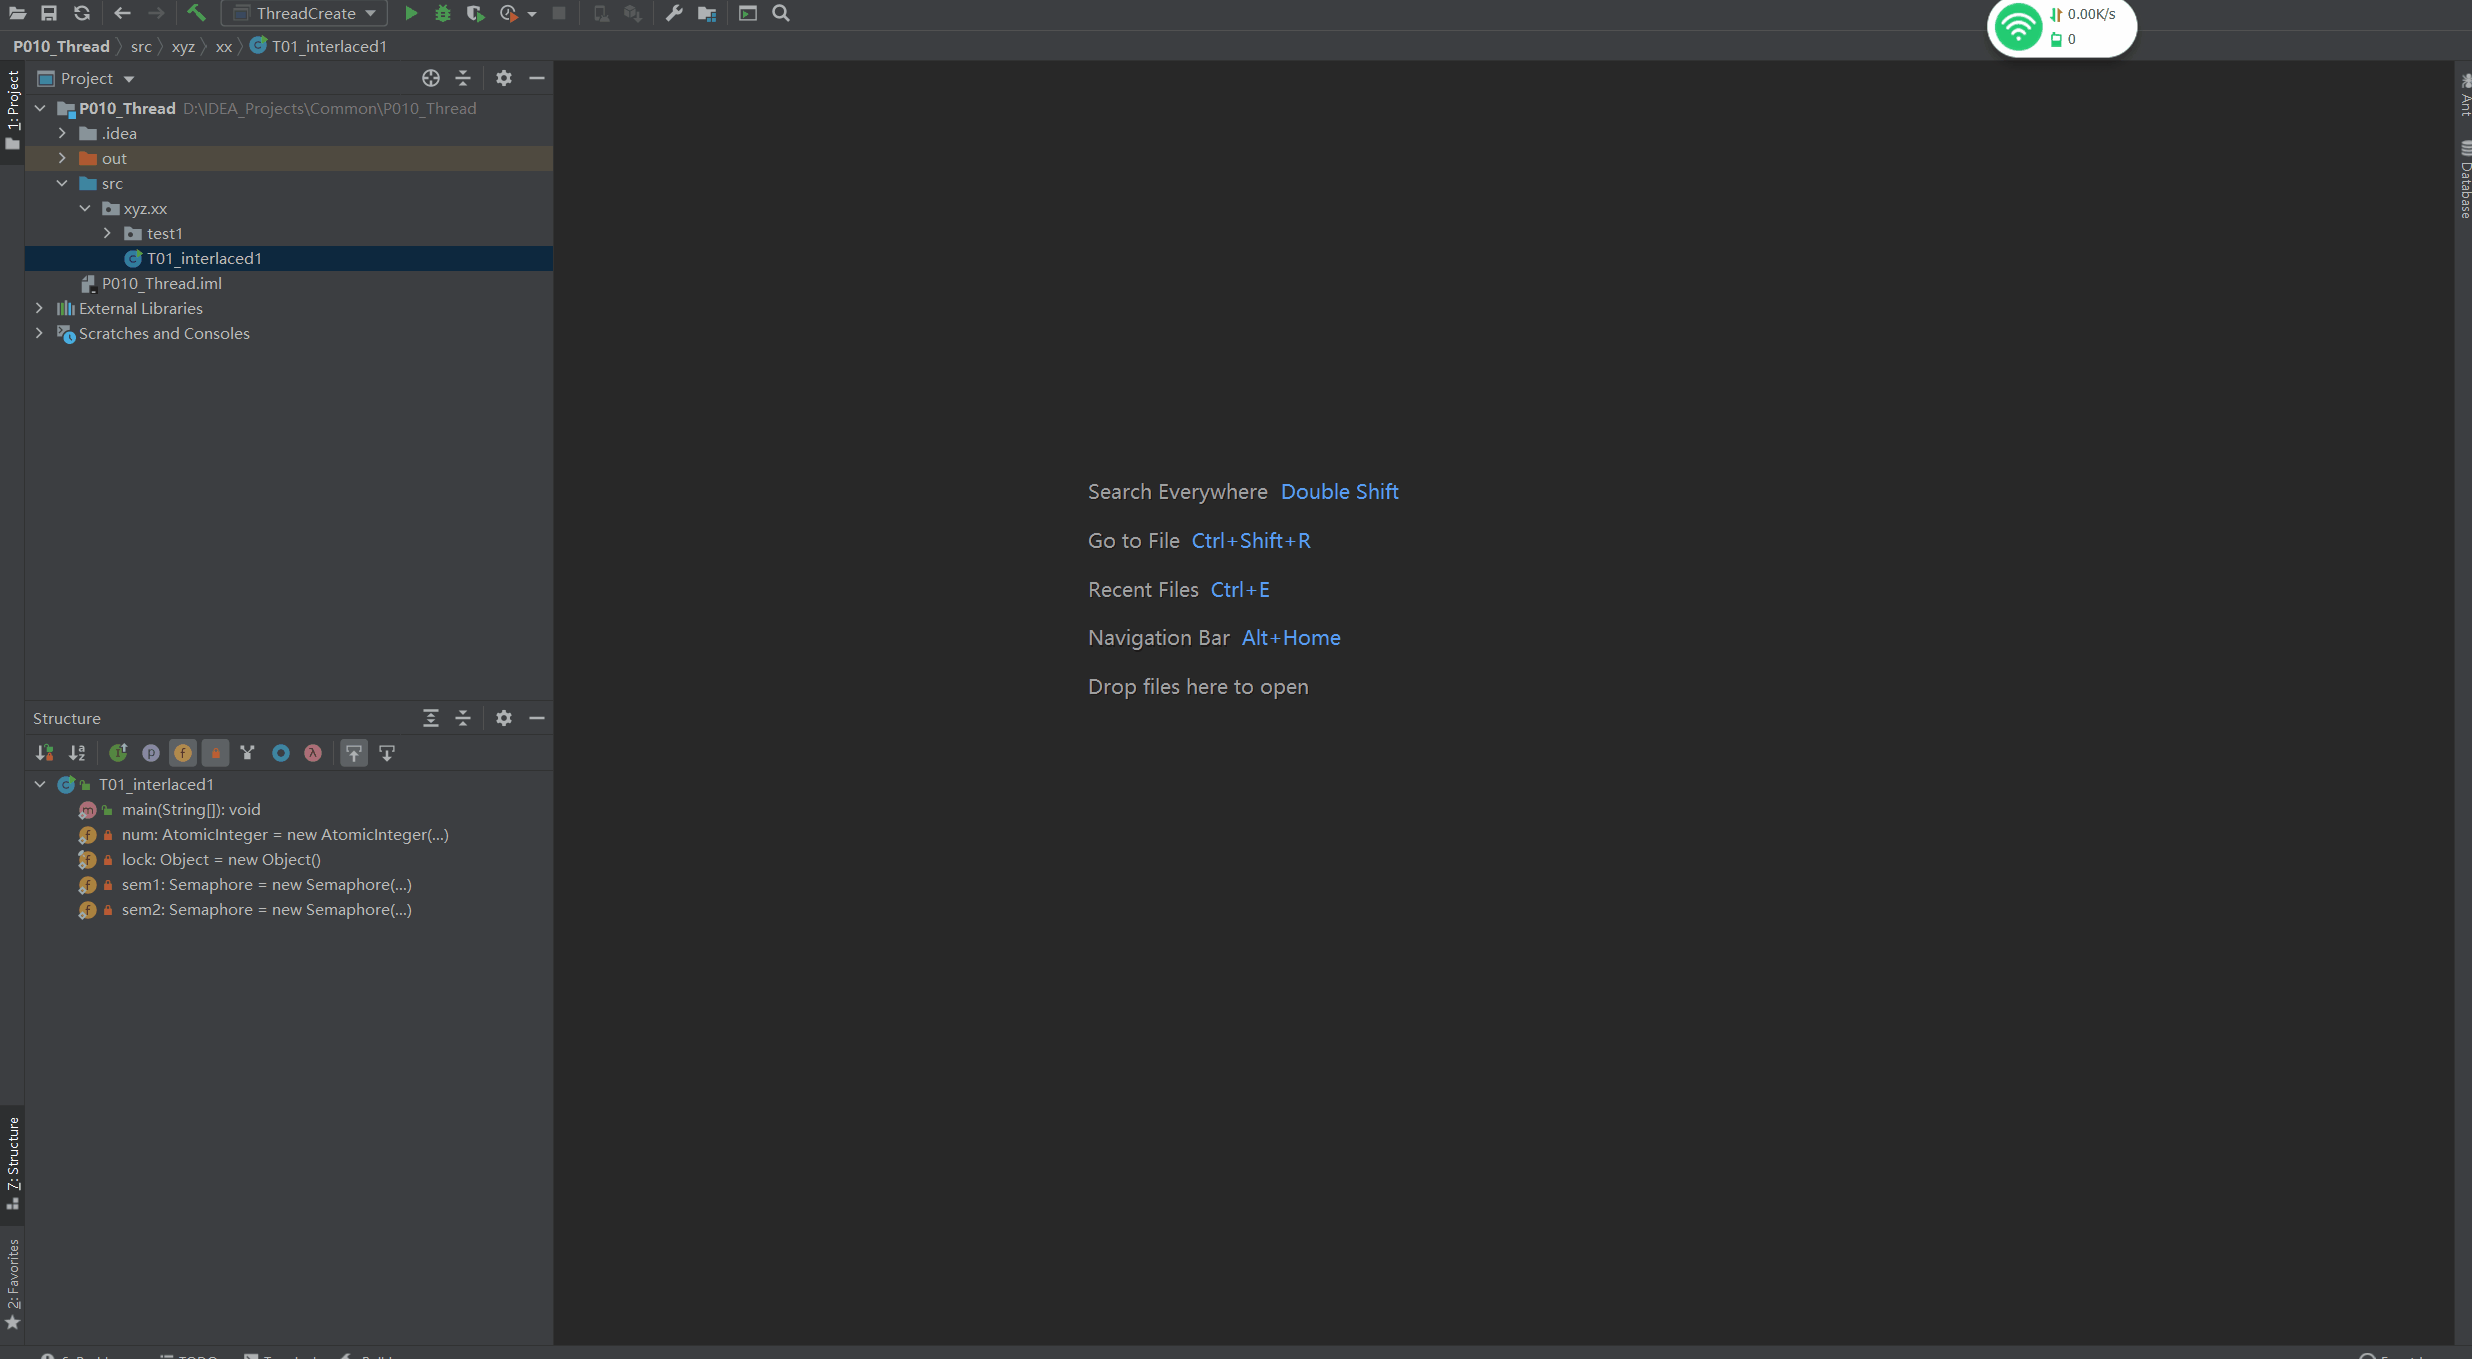Run ThreadCreate with the green Run icon

tap(411, 13)
